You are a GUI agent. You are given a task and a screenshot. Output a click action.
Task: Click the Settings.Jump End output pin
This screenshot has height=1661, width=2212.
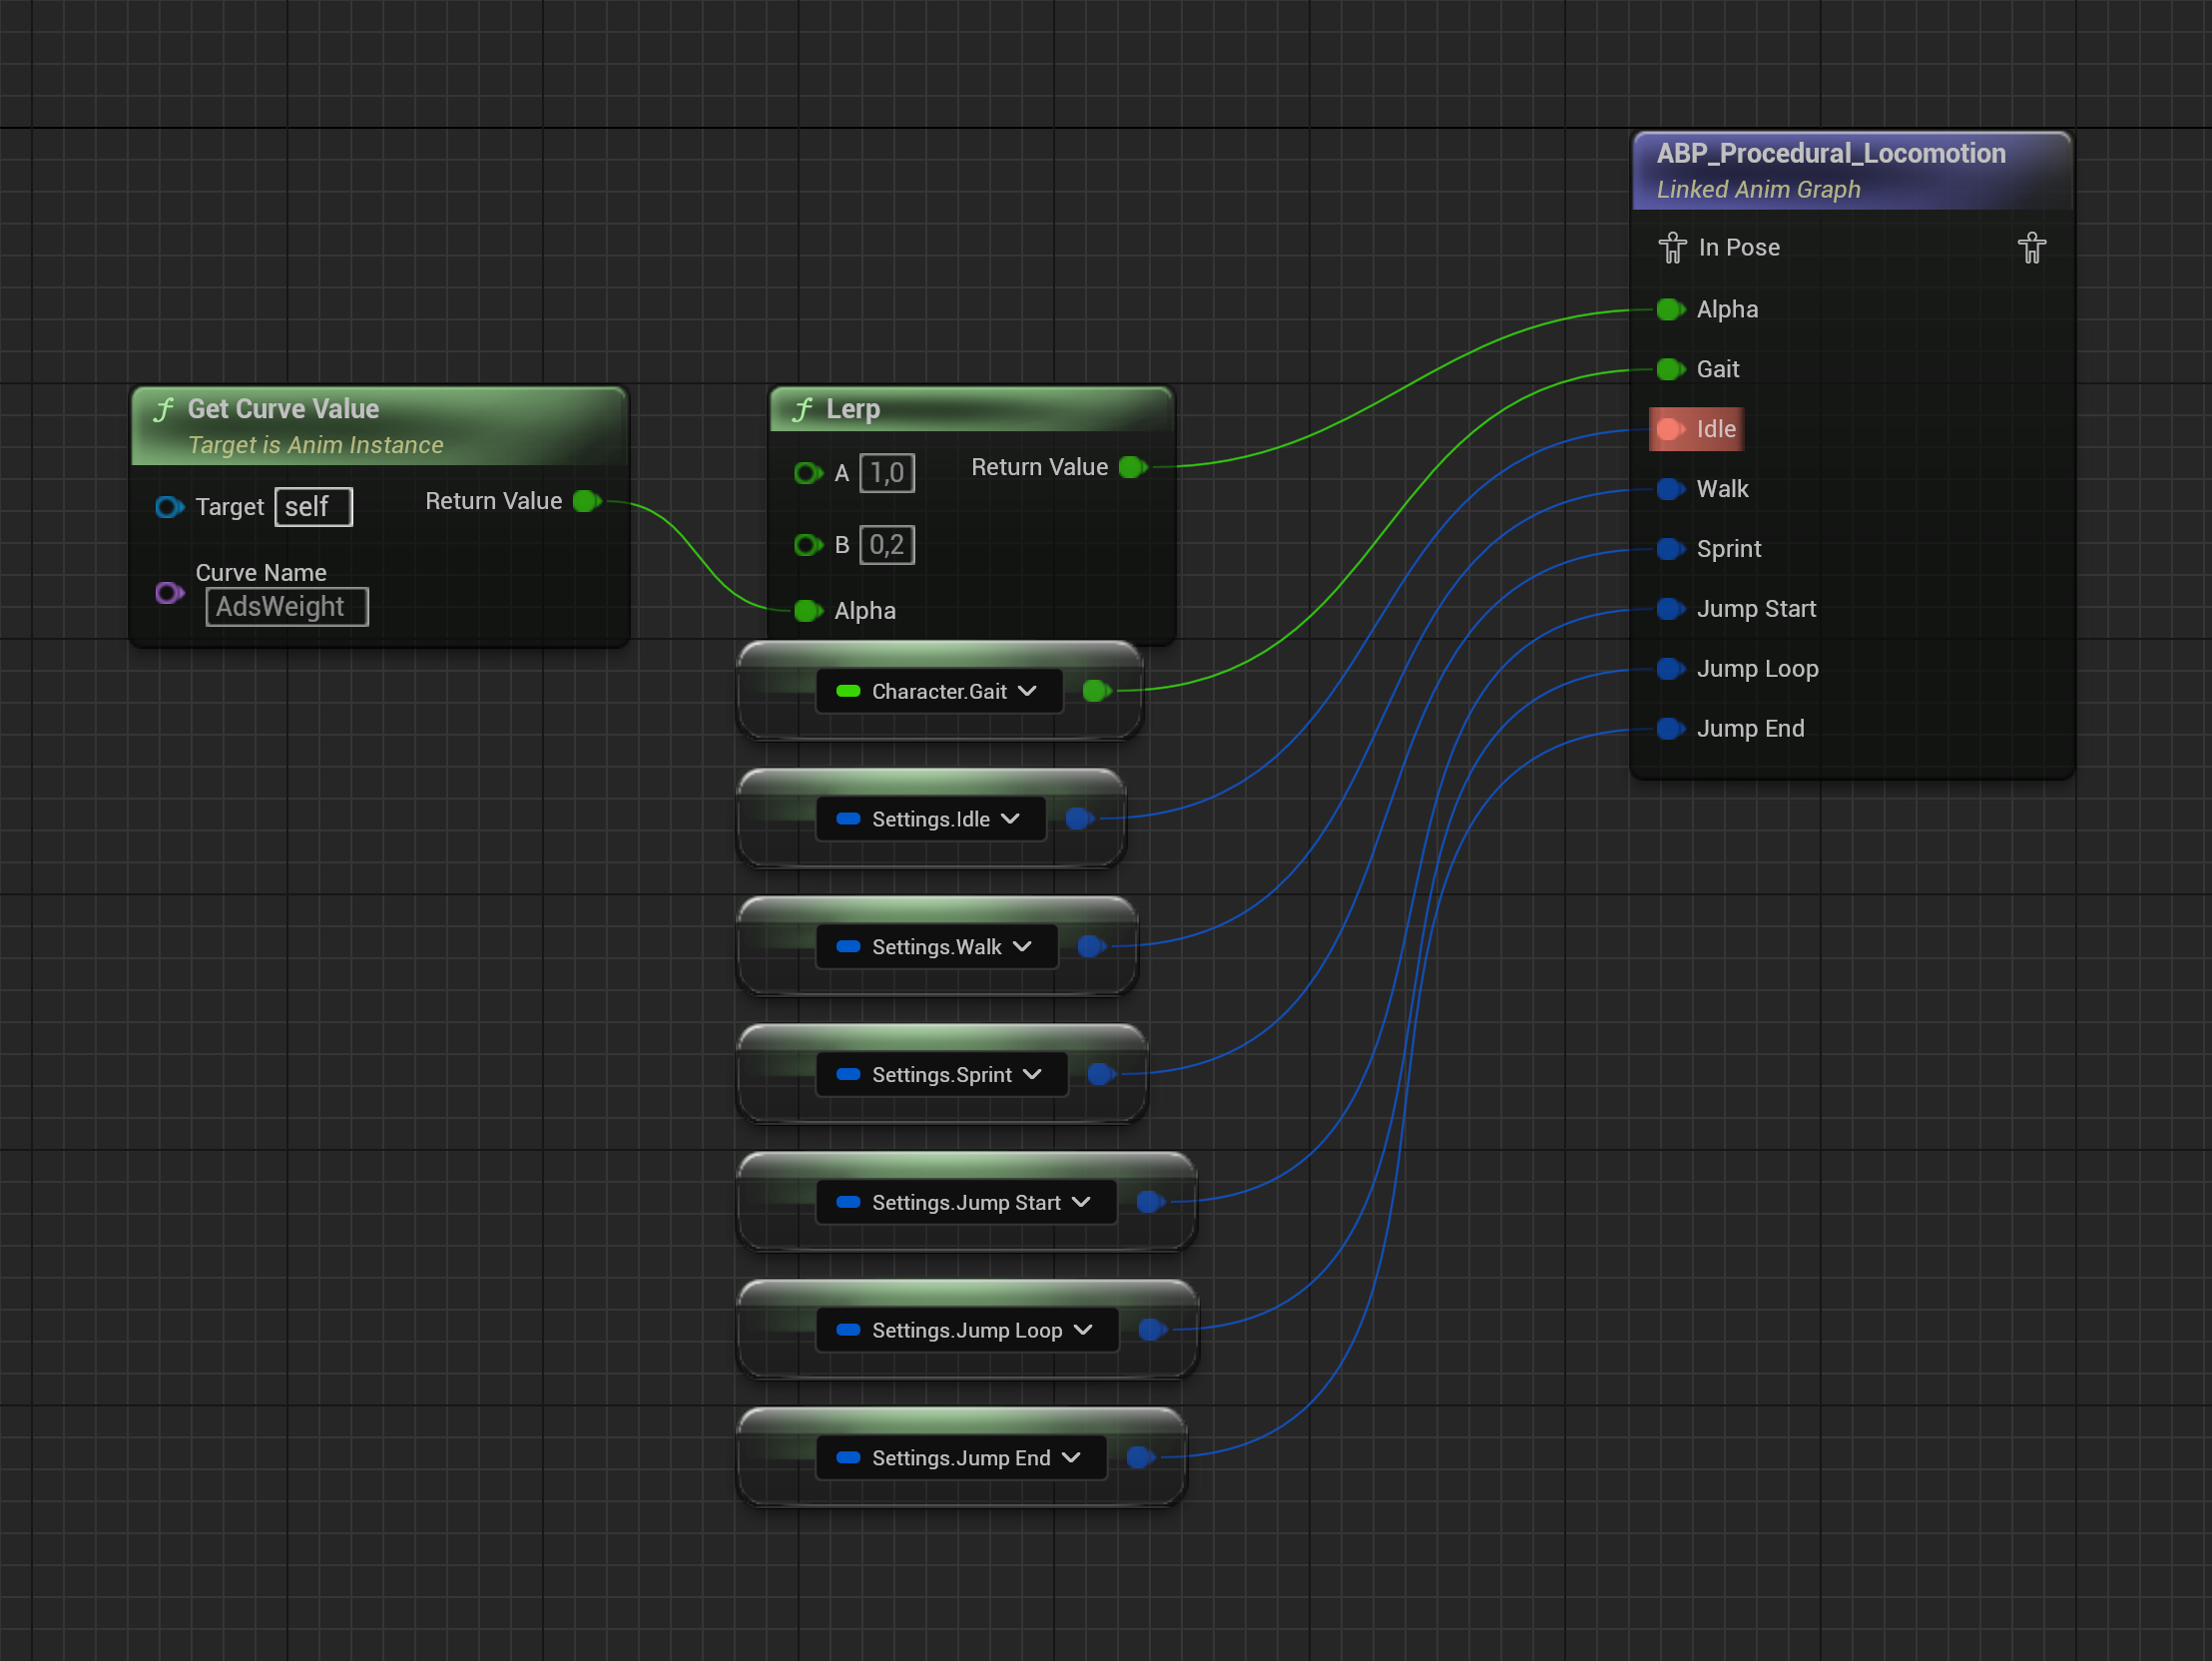[x=1141, y=1458]
